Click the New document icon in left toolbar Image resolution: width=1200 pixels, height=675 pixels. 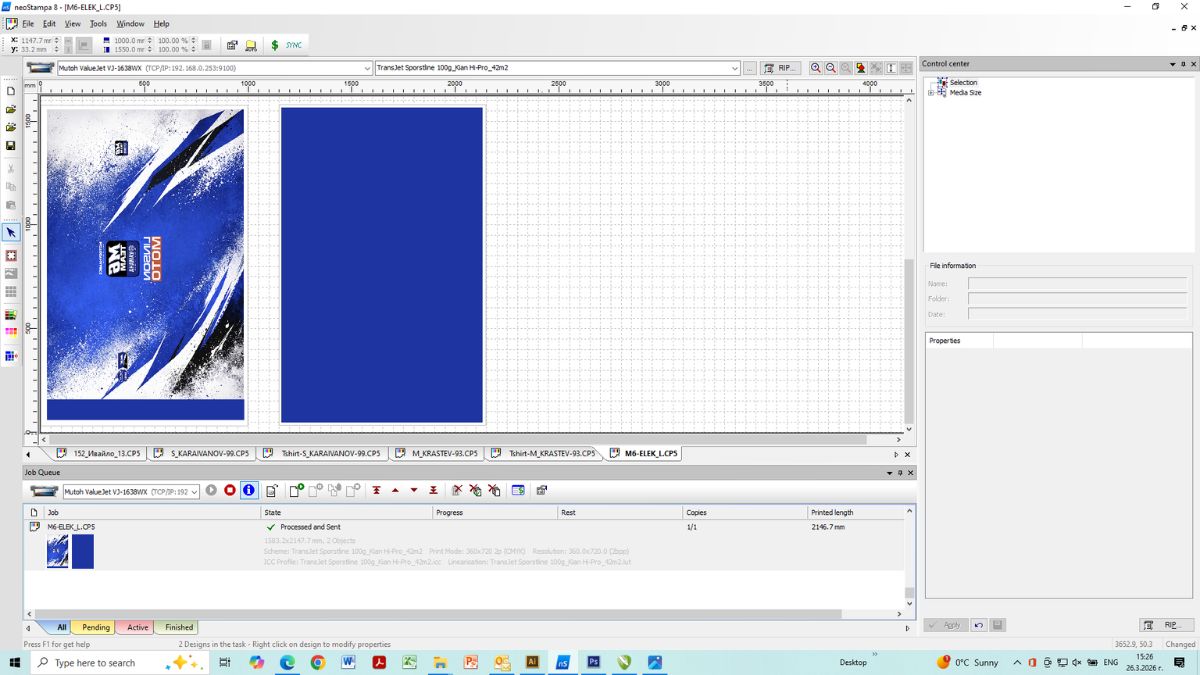pos(11,91)
